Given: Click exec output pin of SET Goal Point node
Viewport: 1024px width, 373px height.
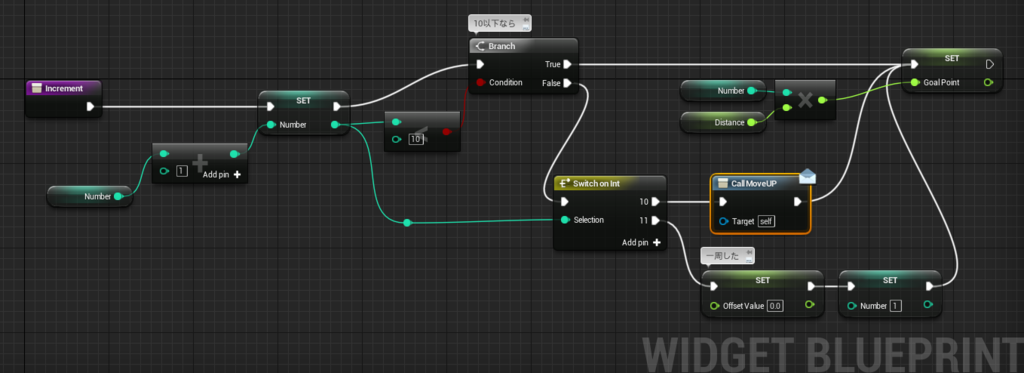Looking at the screenshot, I should coord(989,64).
